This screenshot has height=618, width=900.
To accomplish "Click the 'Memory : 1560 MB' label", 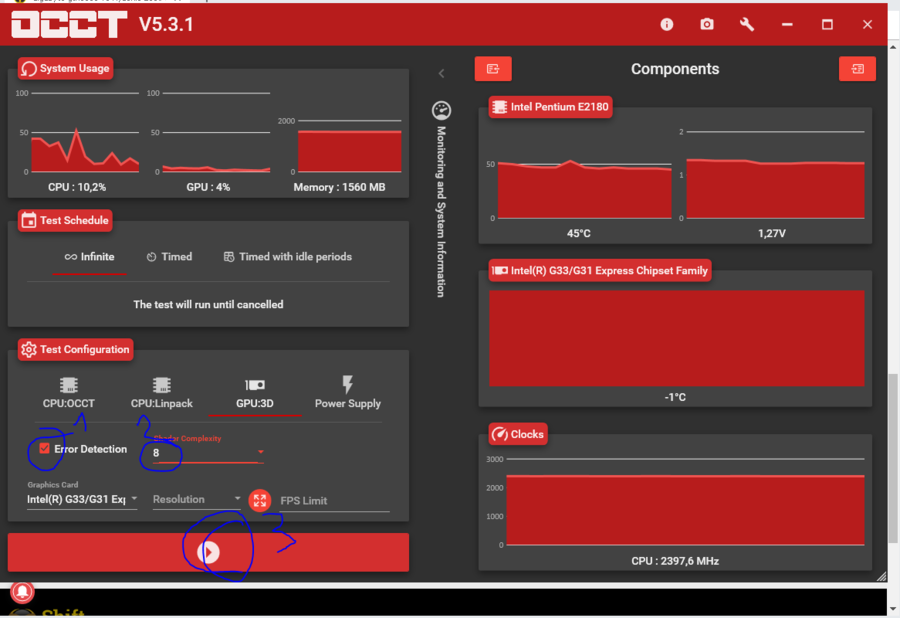I will click(339, 187).
